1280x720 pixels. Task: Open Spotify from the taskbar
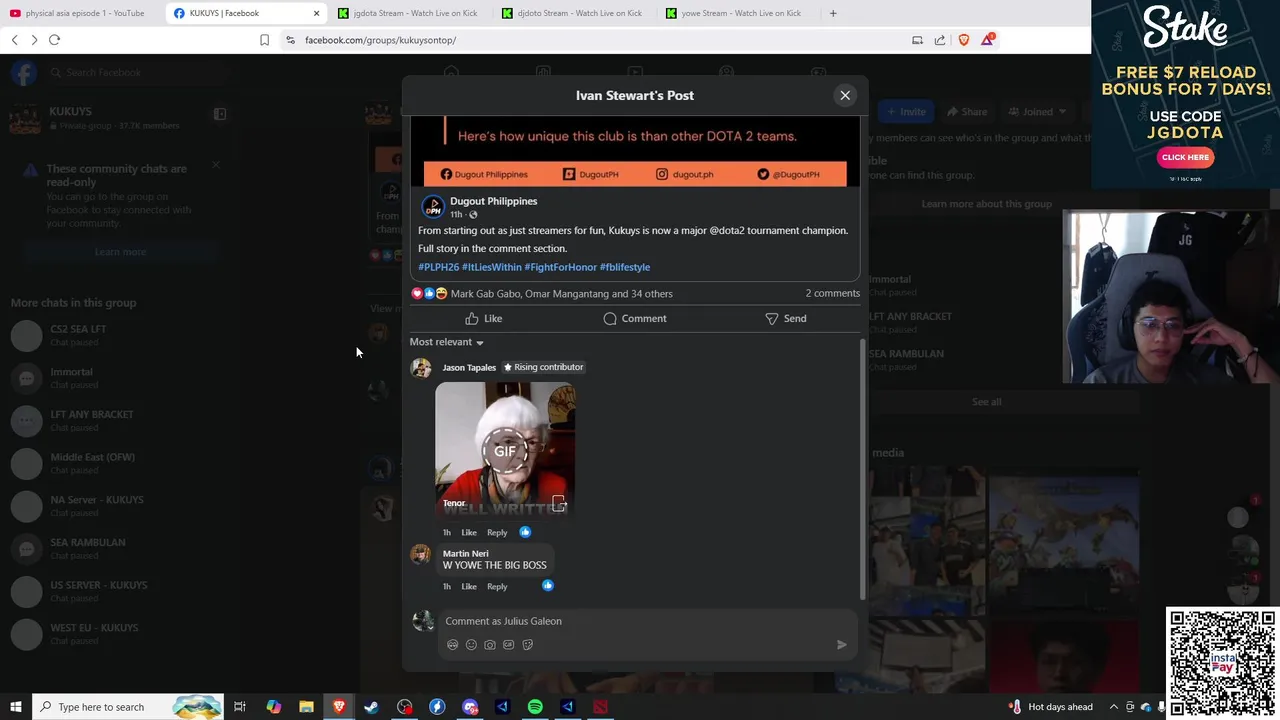(535, 707)
